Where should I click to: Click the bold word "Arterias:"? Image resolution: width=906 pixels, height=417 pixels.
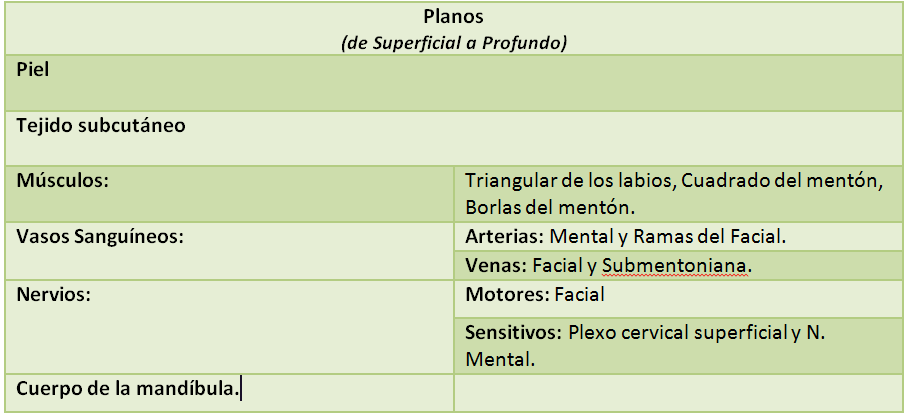pos(504,237)
